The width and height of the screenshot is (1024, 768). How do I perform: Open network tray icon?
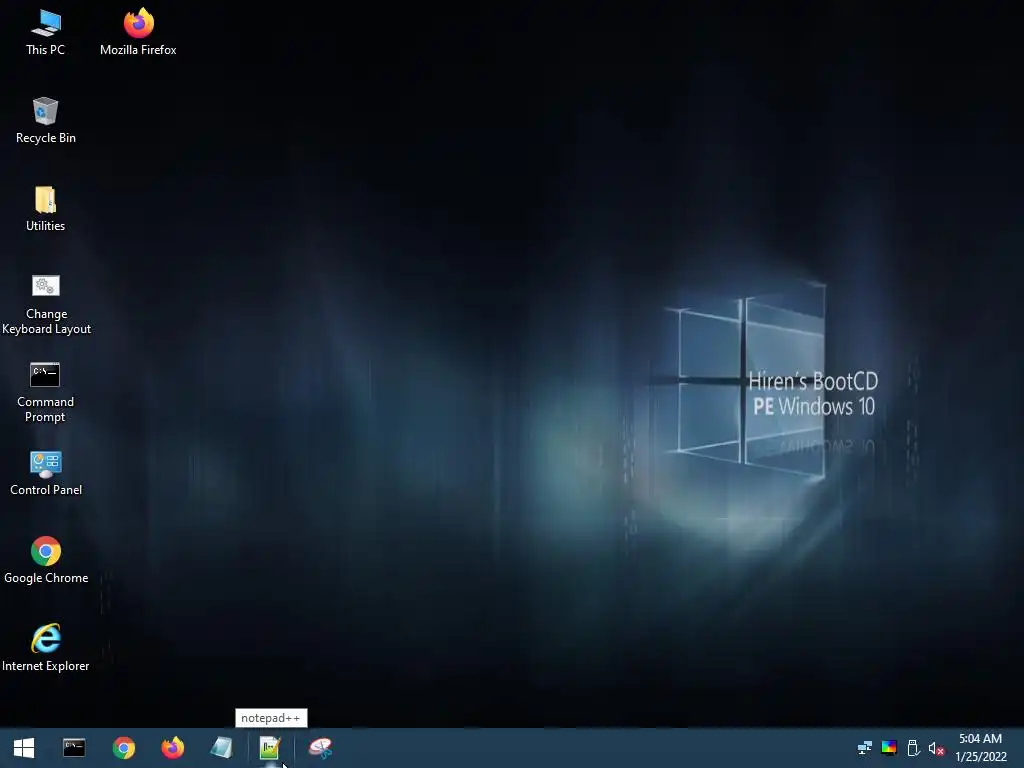[x=865, y=748]
